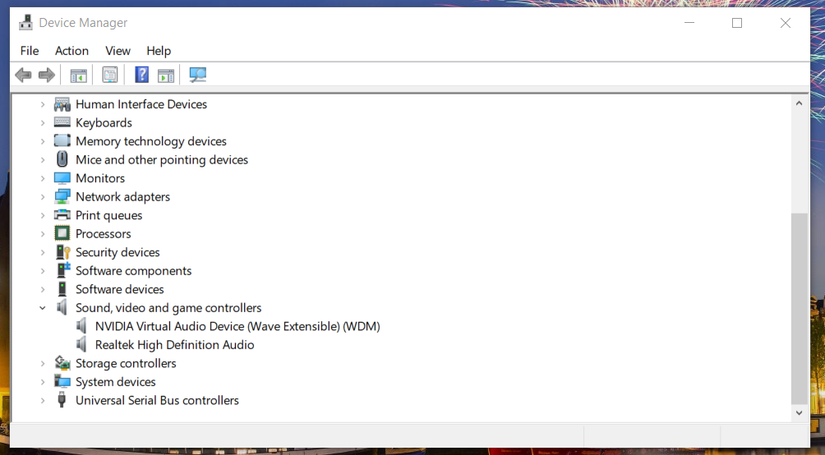Select the Monitors label
This screenshot has width=825, height=455.
pyautogui.click(x=100, y=178)
